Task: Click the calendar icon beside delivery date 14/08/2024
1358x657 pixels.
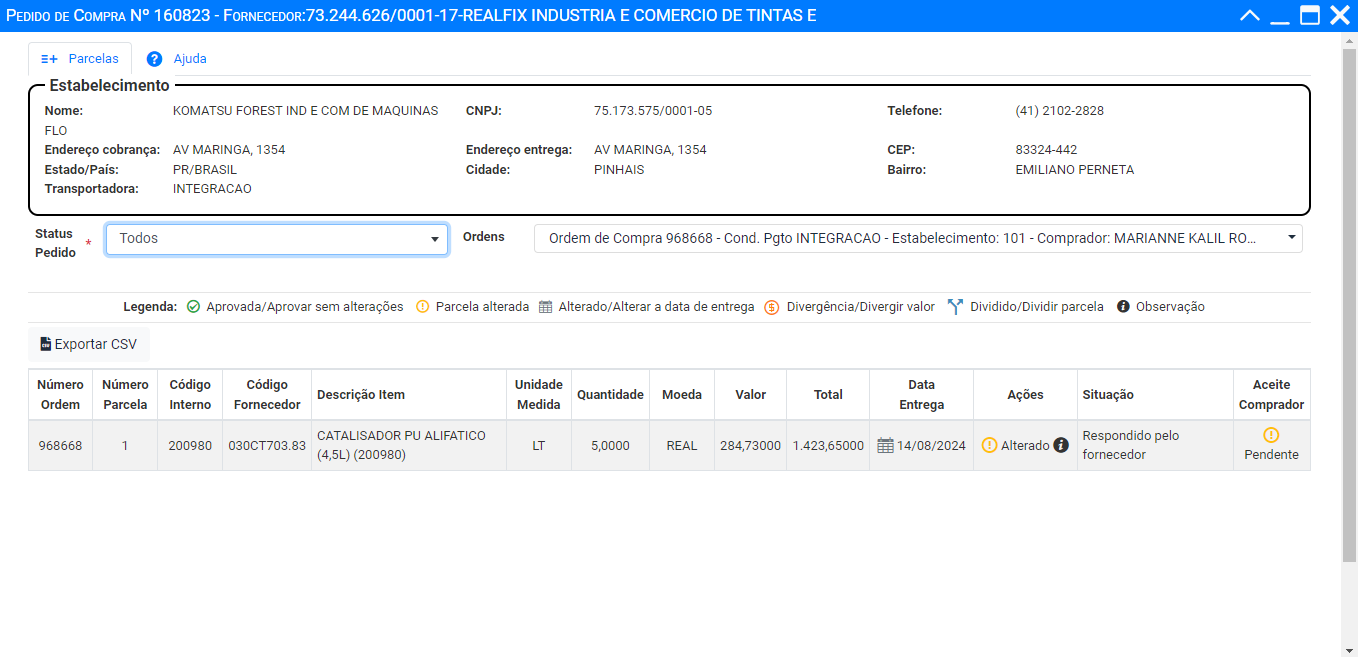Action: pos(885,446)
